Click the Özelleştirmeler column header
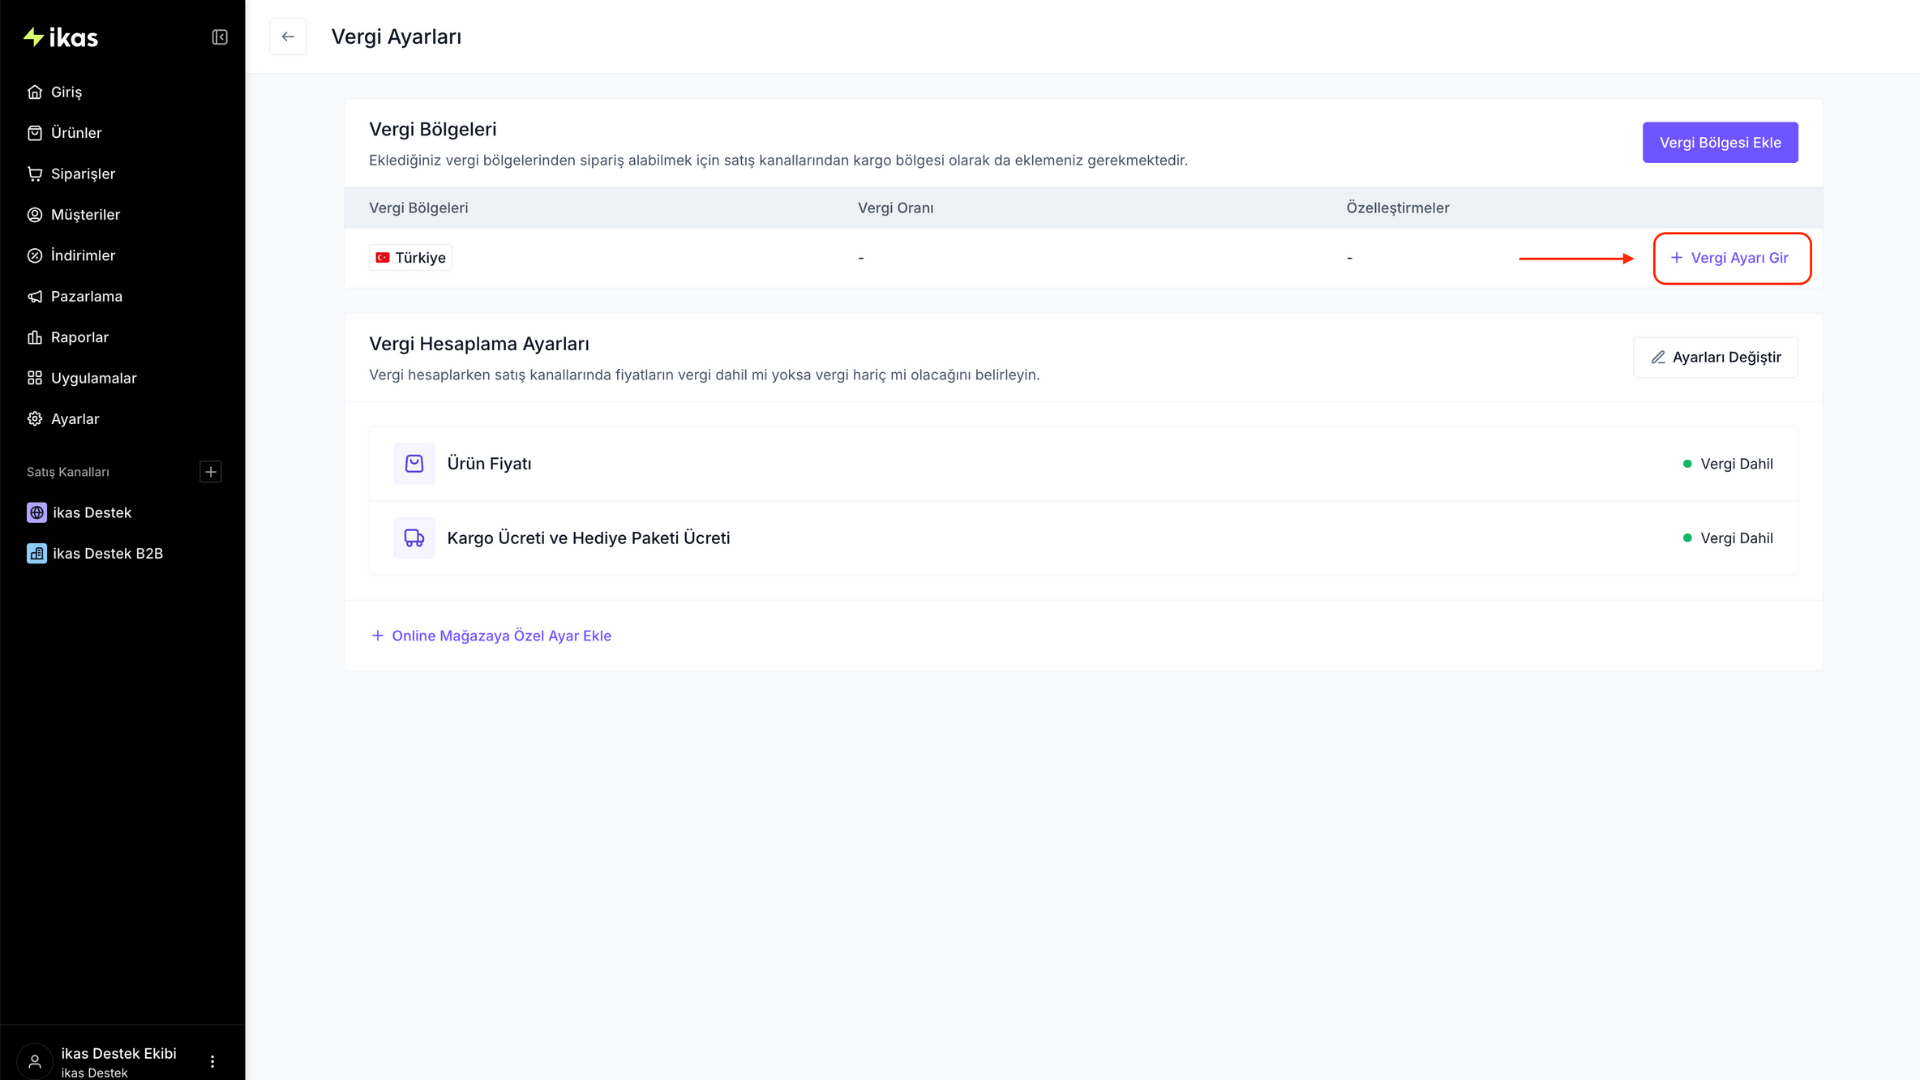The image size is (1920, 1080). point(1398,208)
